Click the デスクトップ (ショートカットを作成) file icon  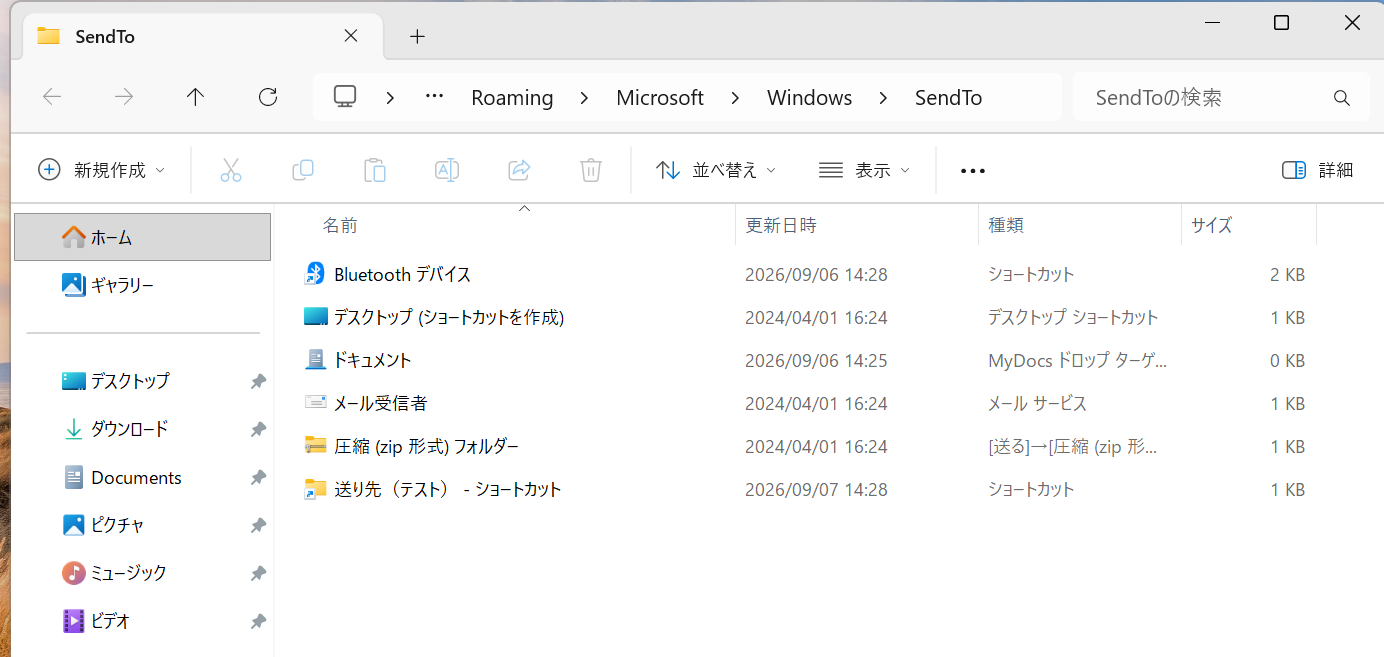click(316, 317)
